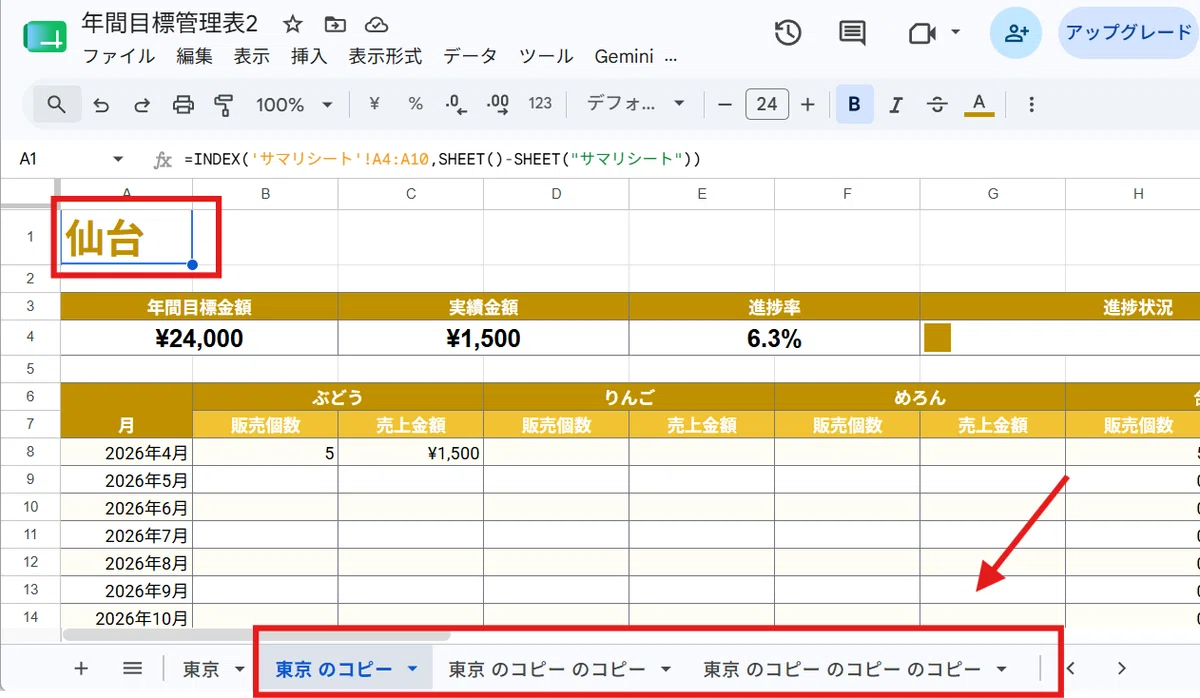The height and width of the screenshot is (698, 1200).
Task: Select the 2026年4月 row label
Action: tap(126, 452)
